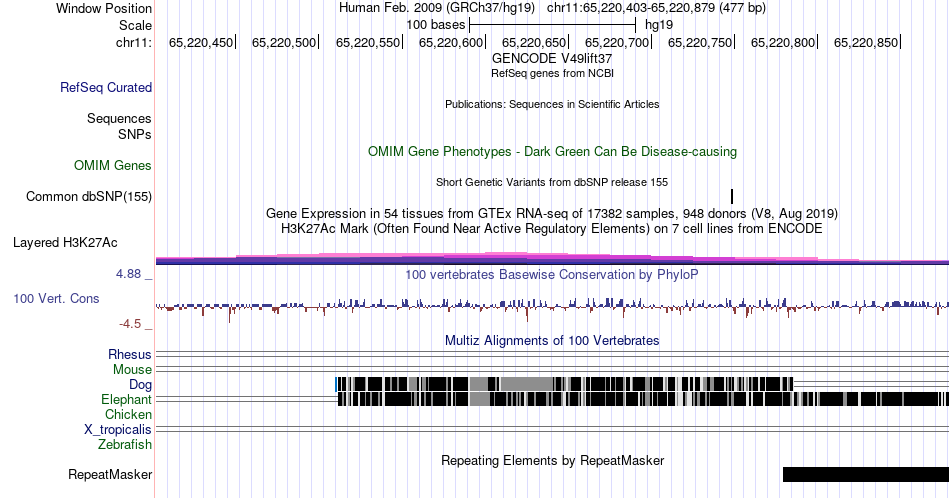
Task: Click the Common dbSNP(155) track label
Action: (x=89, y=196)
